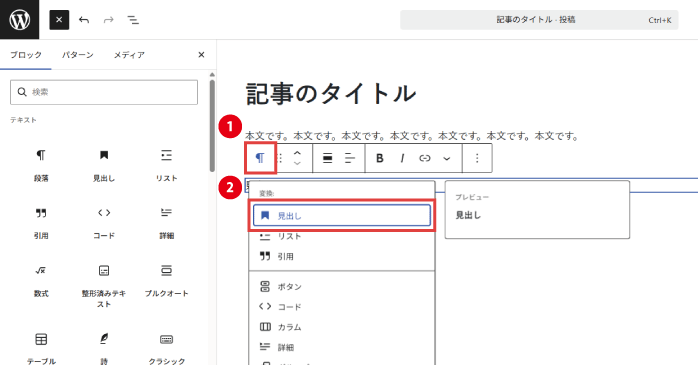Viewport: 698px width, 365px height.
Task: Redo the last undone change
Action: click(109, 20)
